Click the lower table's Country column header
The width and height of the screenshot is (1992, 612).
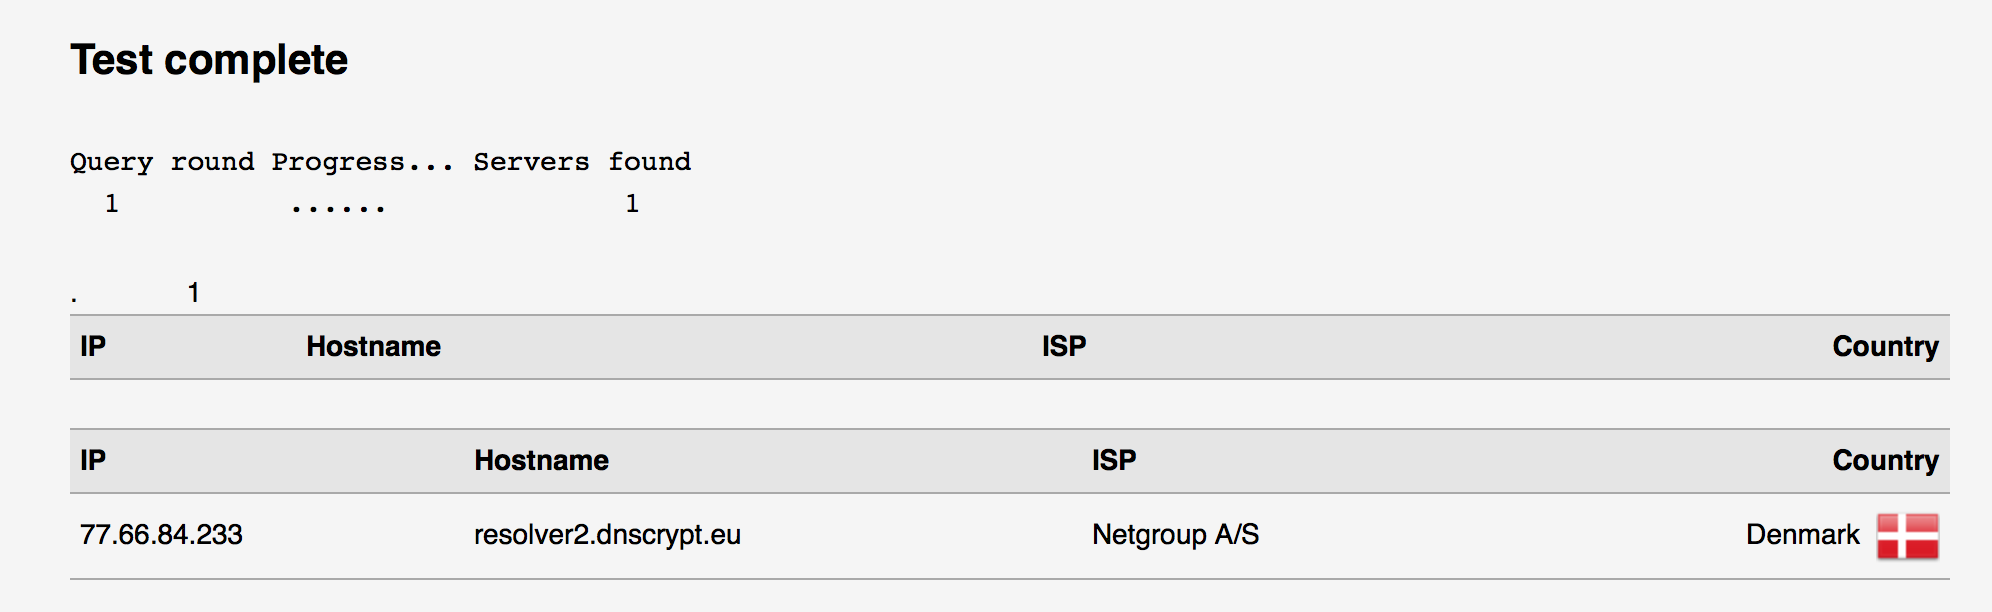click(x=1885, y=461)
